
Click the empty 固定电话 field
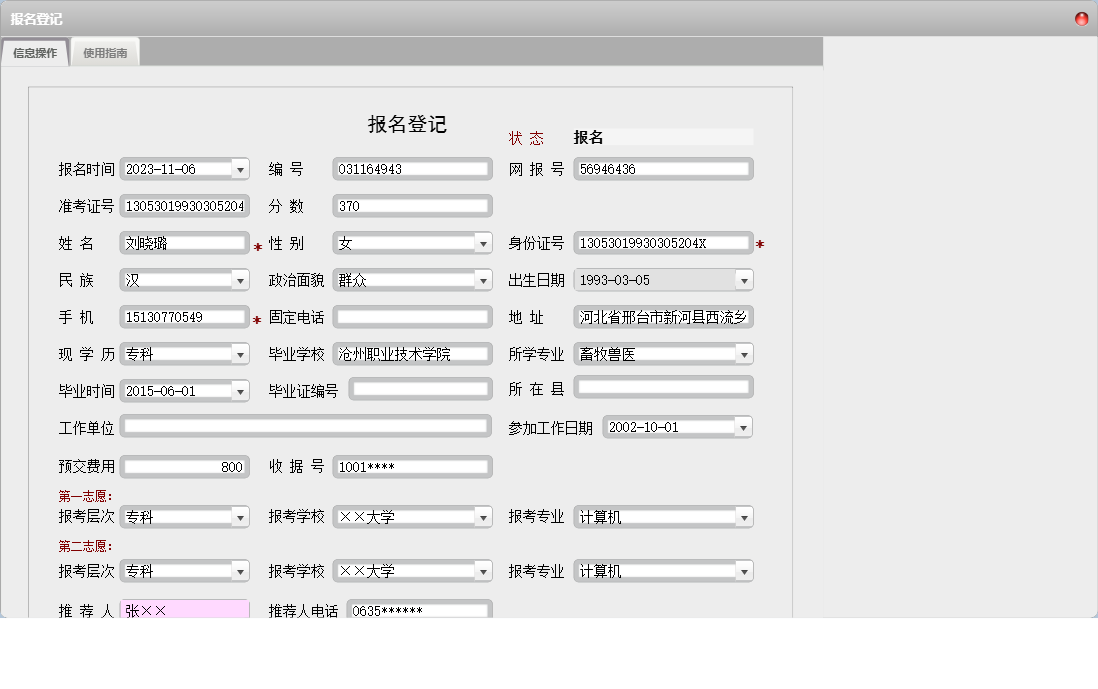412,317
